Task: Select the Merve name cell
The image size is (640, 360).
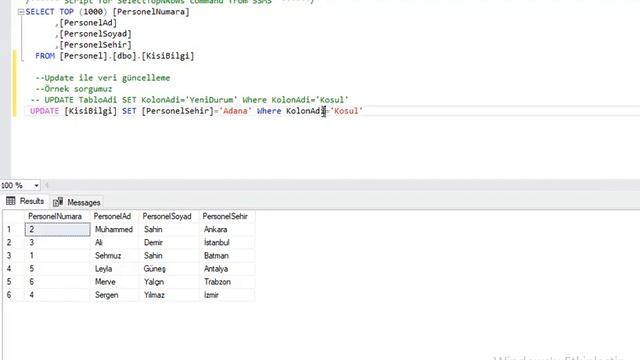Action: coord(114,282)
